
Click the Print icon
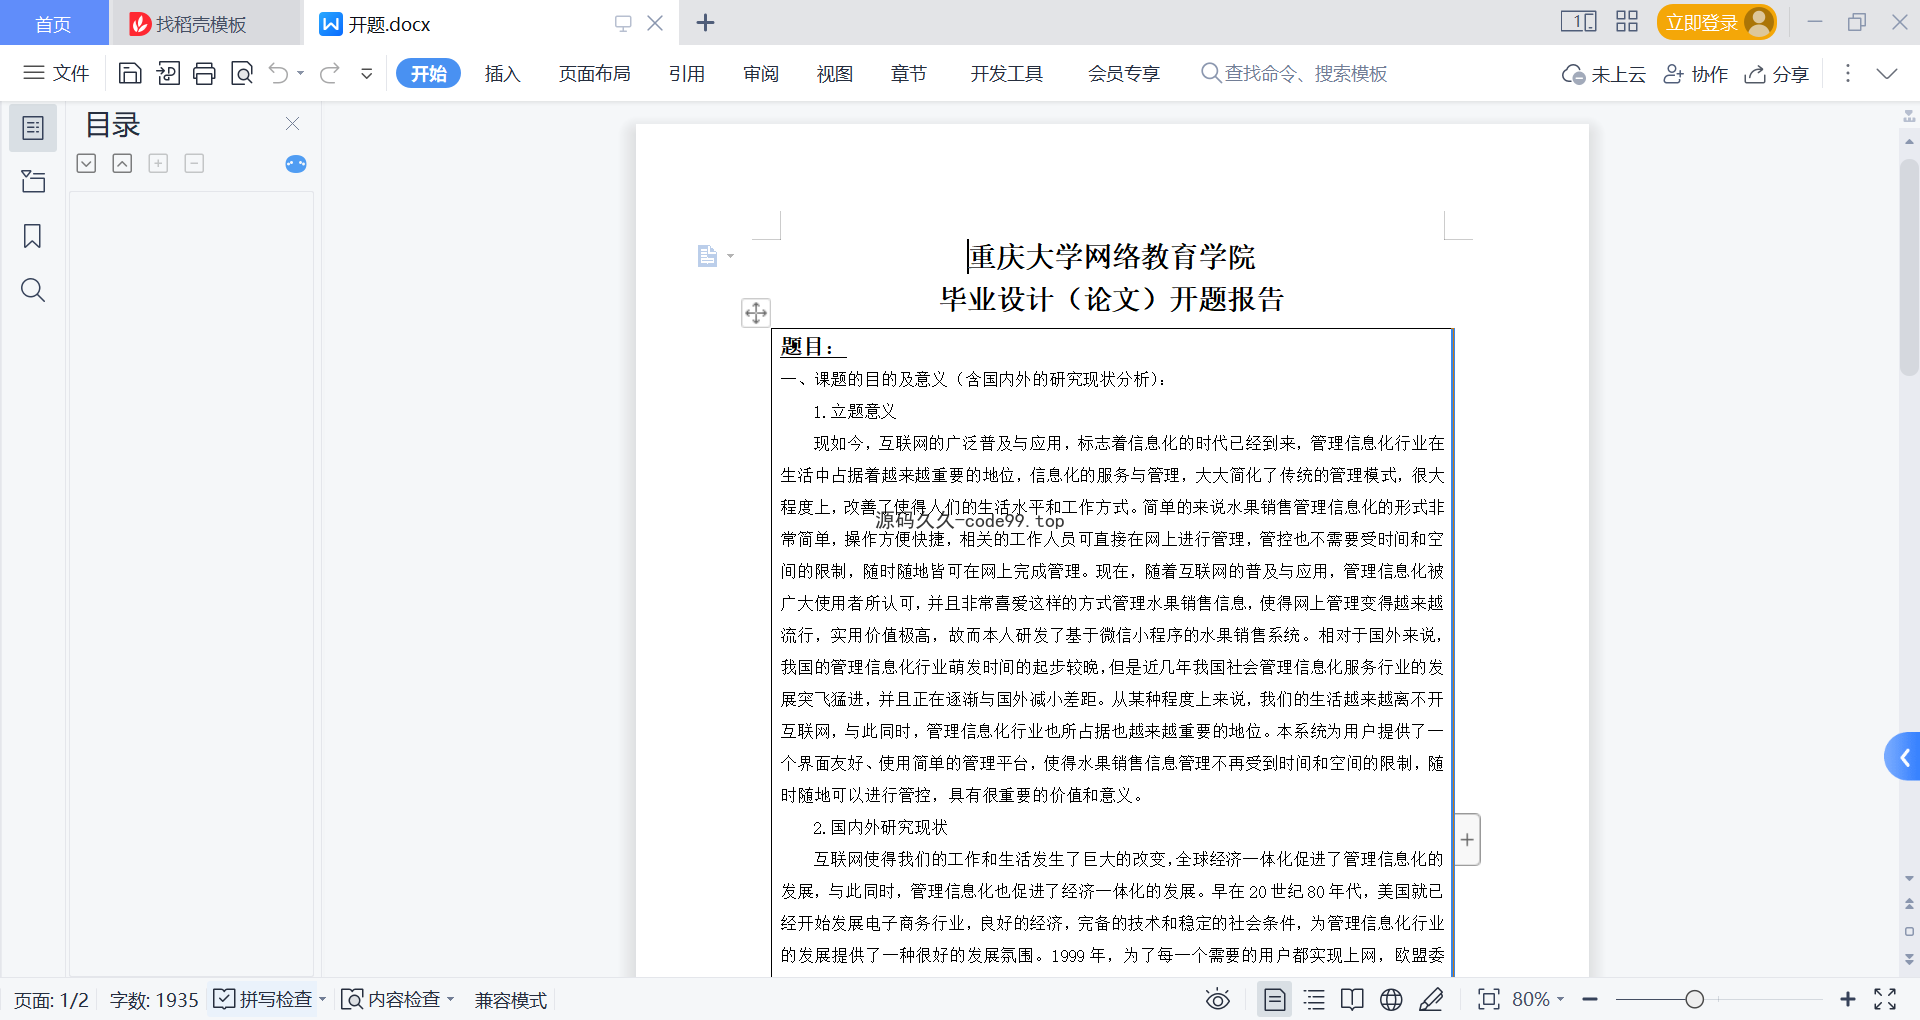click(204, 73)
